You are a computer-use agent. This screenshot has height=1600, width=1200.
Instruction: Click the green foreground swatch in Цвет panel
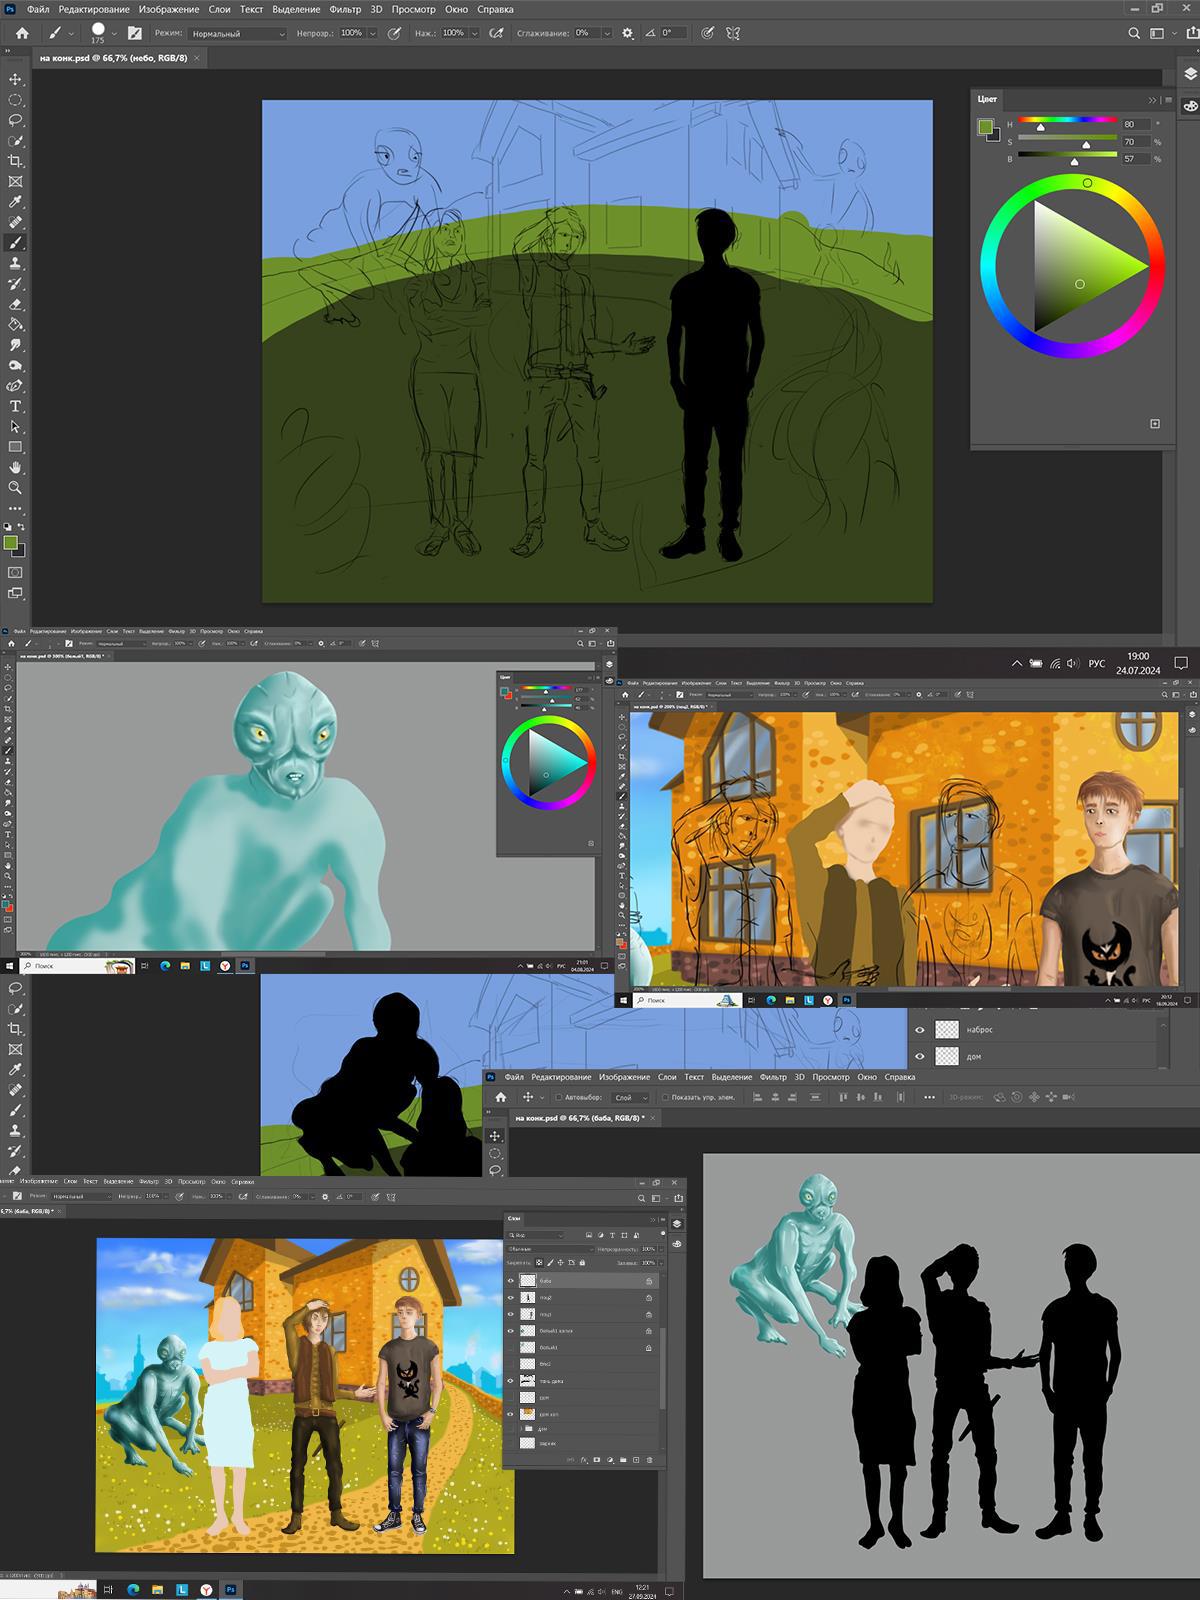click(985, 126)
